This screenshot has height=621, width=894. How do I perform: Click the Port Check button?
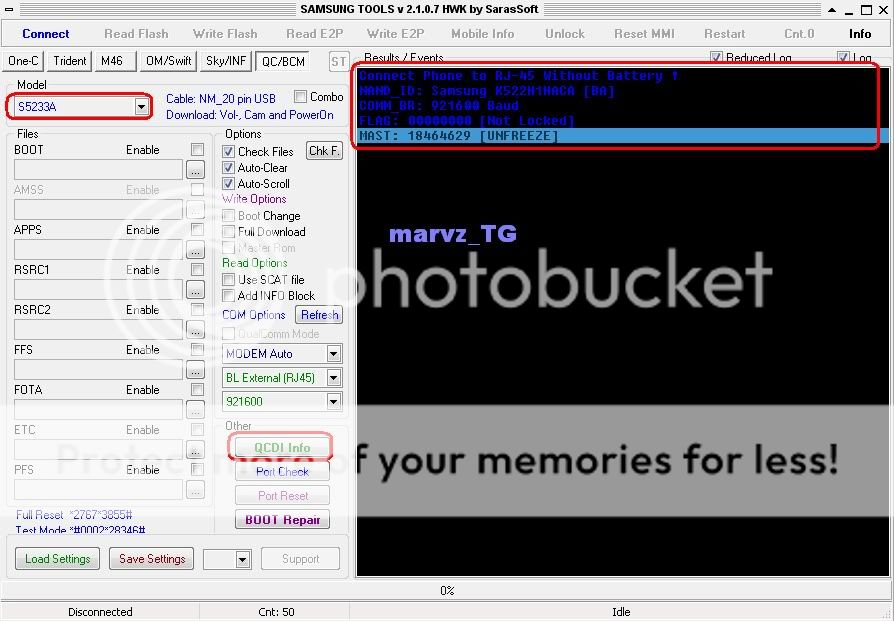[282, 472]
